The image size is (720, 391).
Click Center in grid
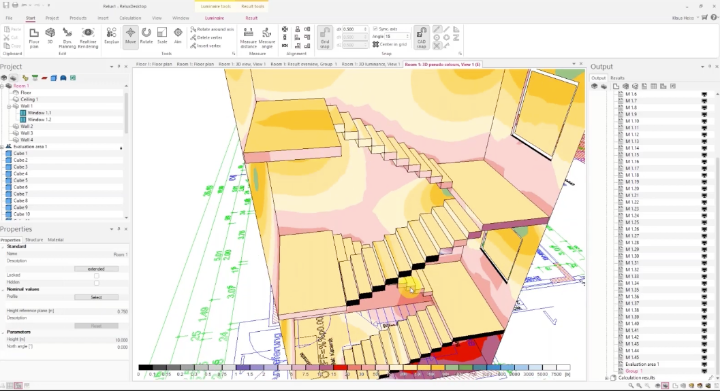click(389, 45)
